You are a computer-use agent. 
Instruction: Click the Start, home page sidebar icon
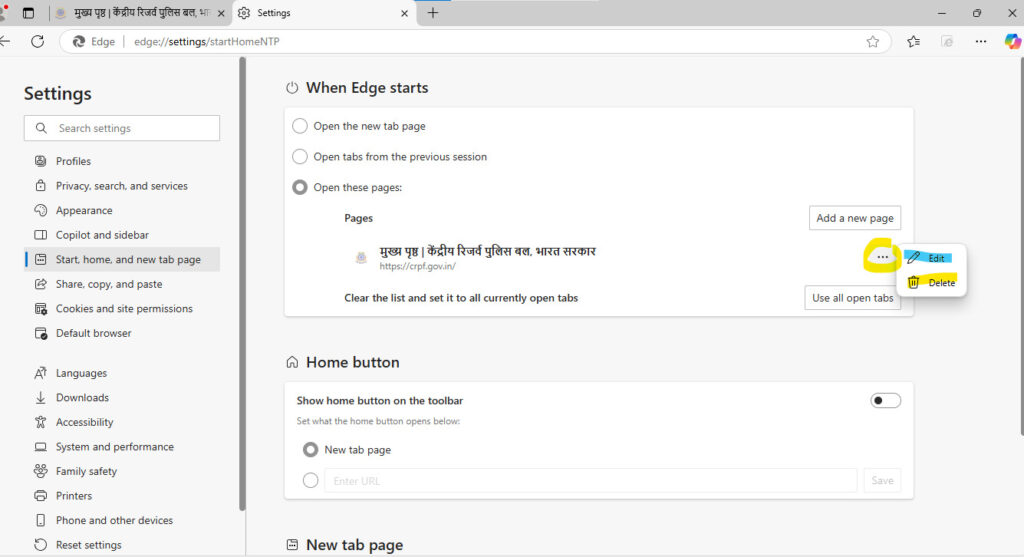pyautogui.click(x=40, y=259)
